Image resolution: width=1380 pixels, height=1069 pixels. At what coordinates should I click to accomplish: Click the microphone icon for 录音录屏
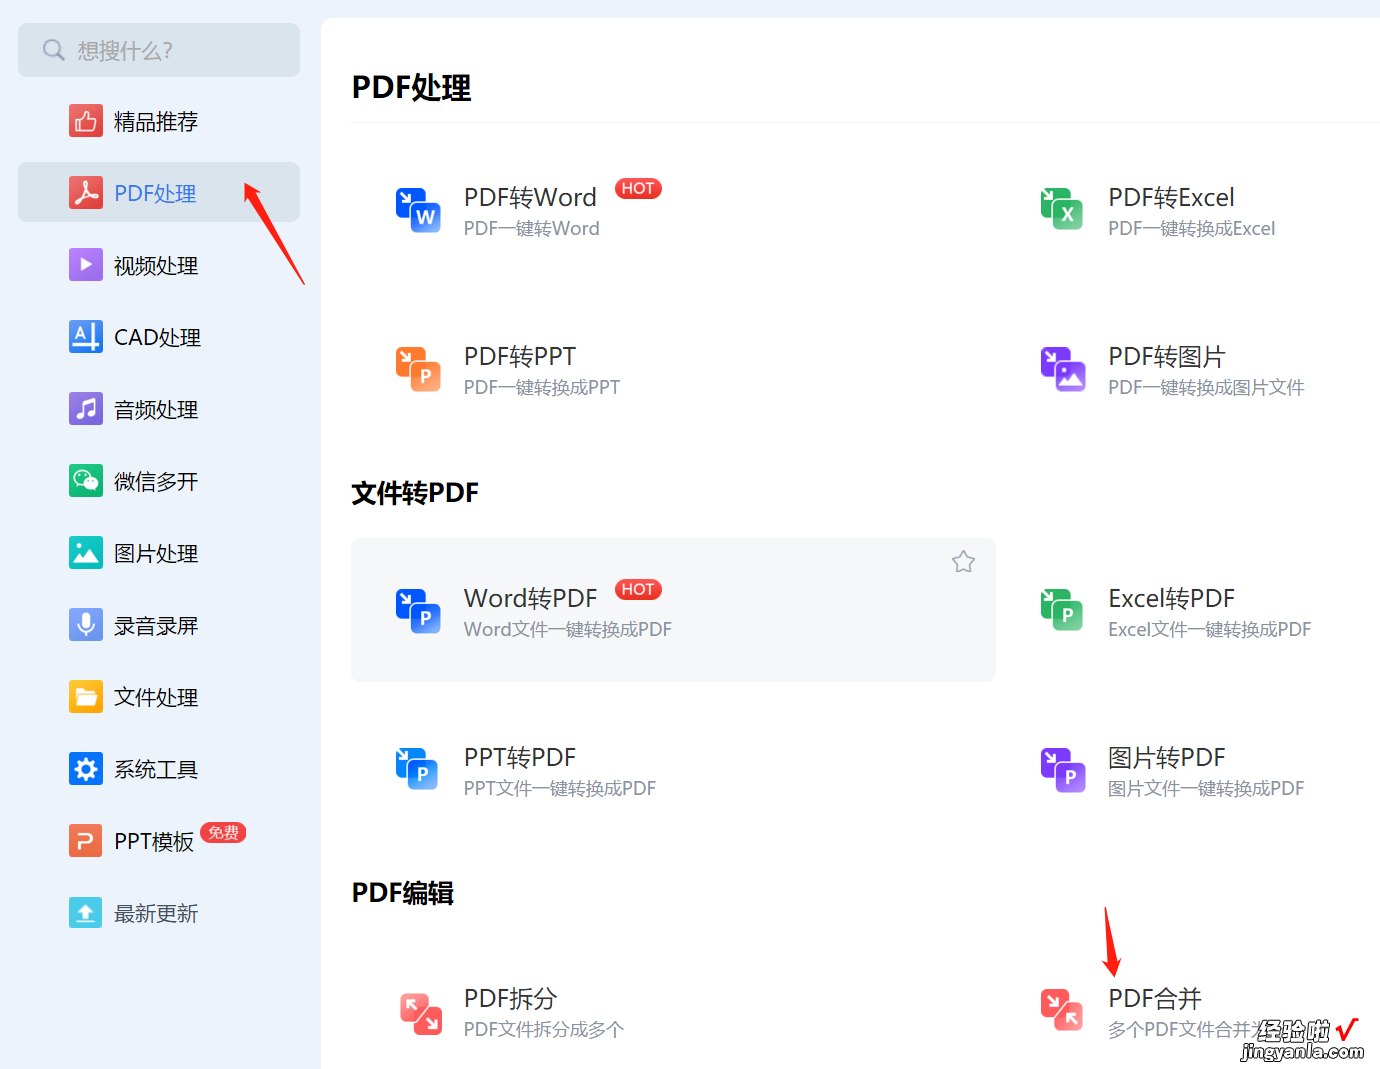coord(86,625)
